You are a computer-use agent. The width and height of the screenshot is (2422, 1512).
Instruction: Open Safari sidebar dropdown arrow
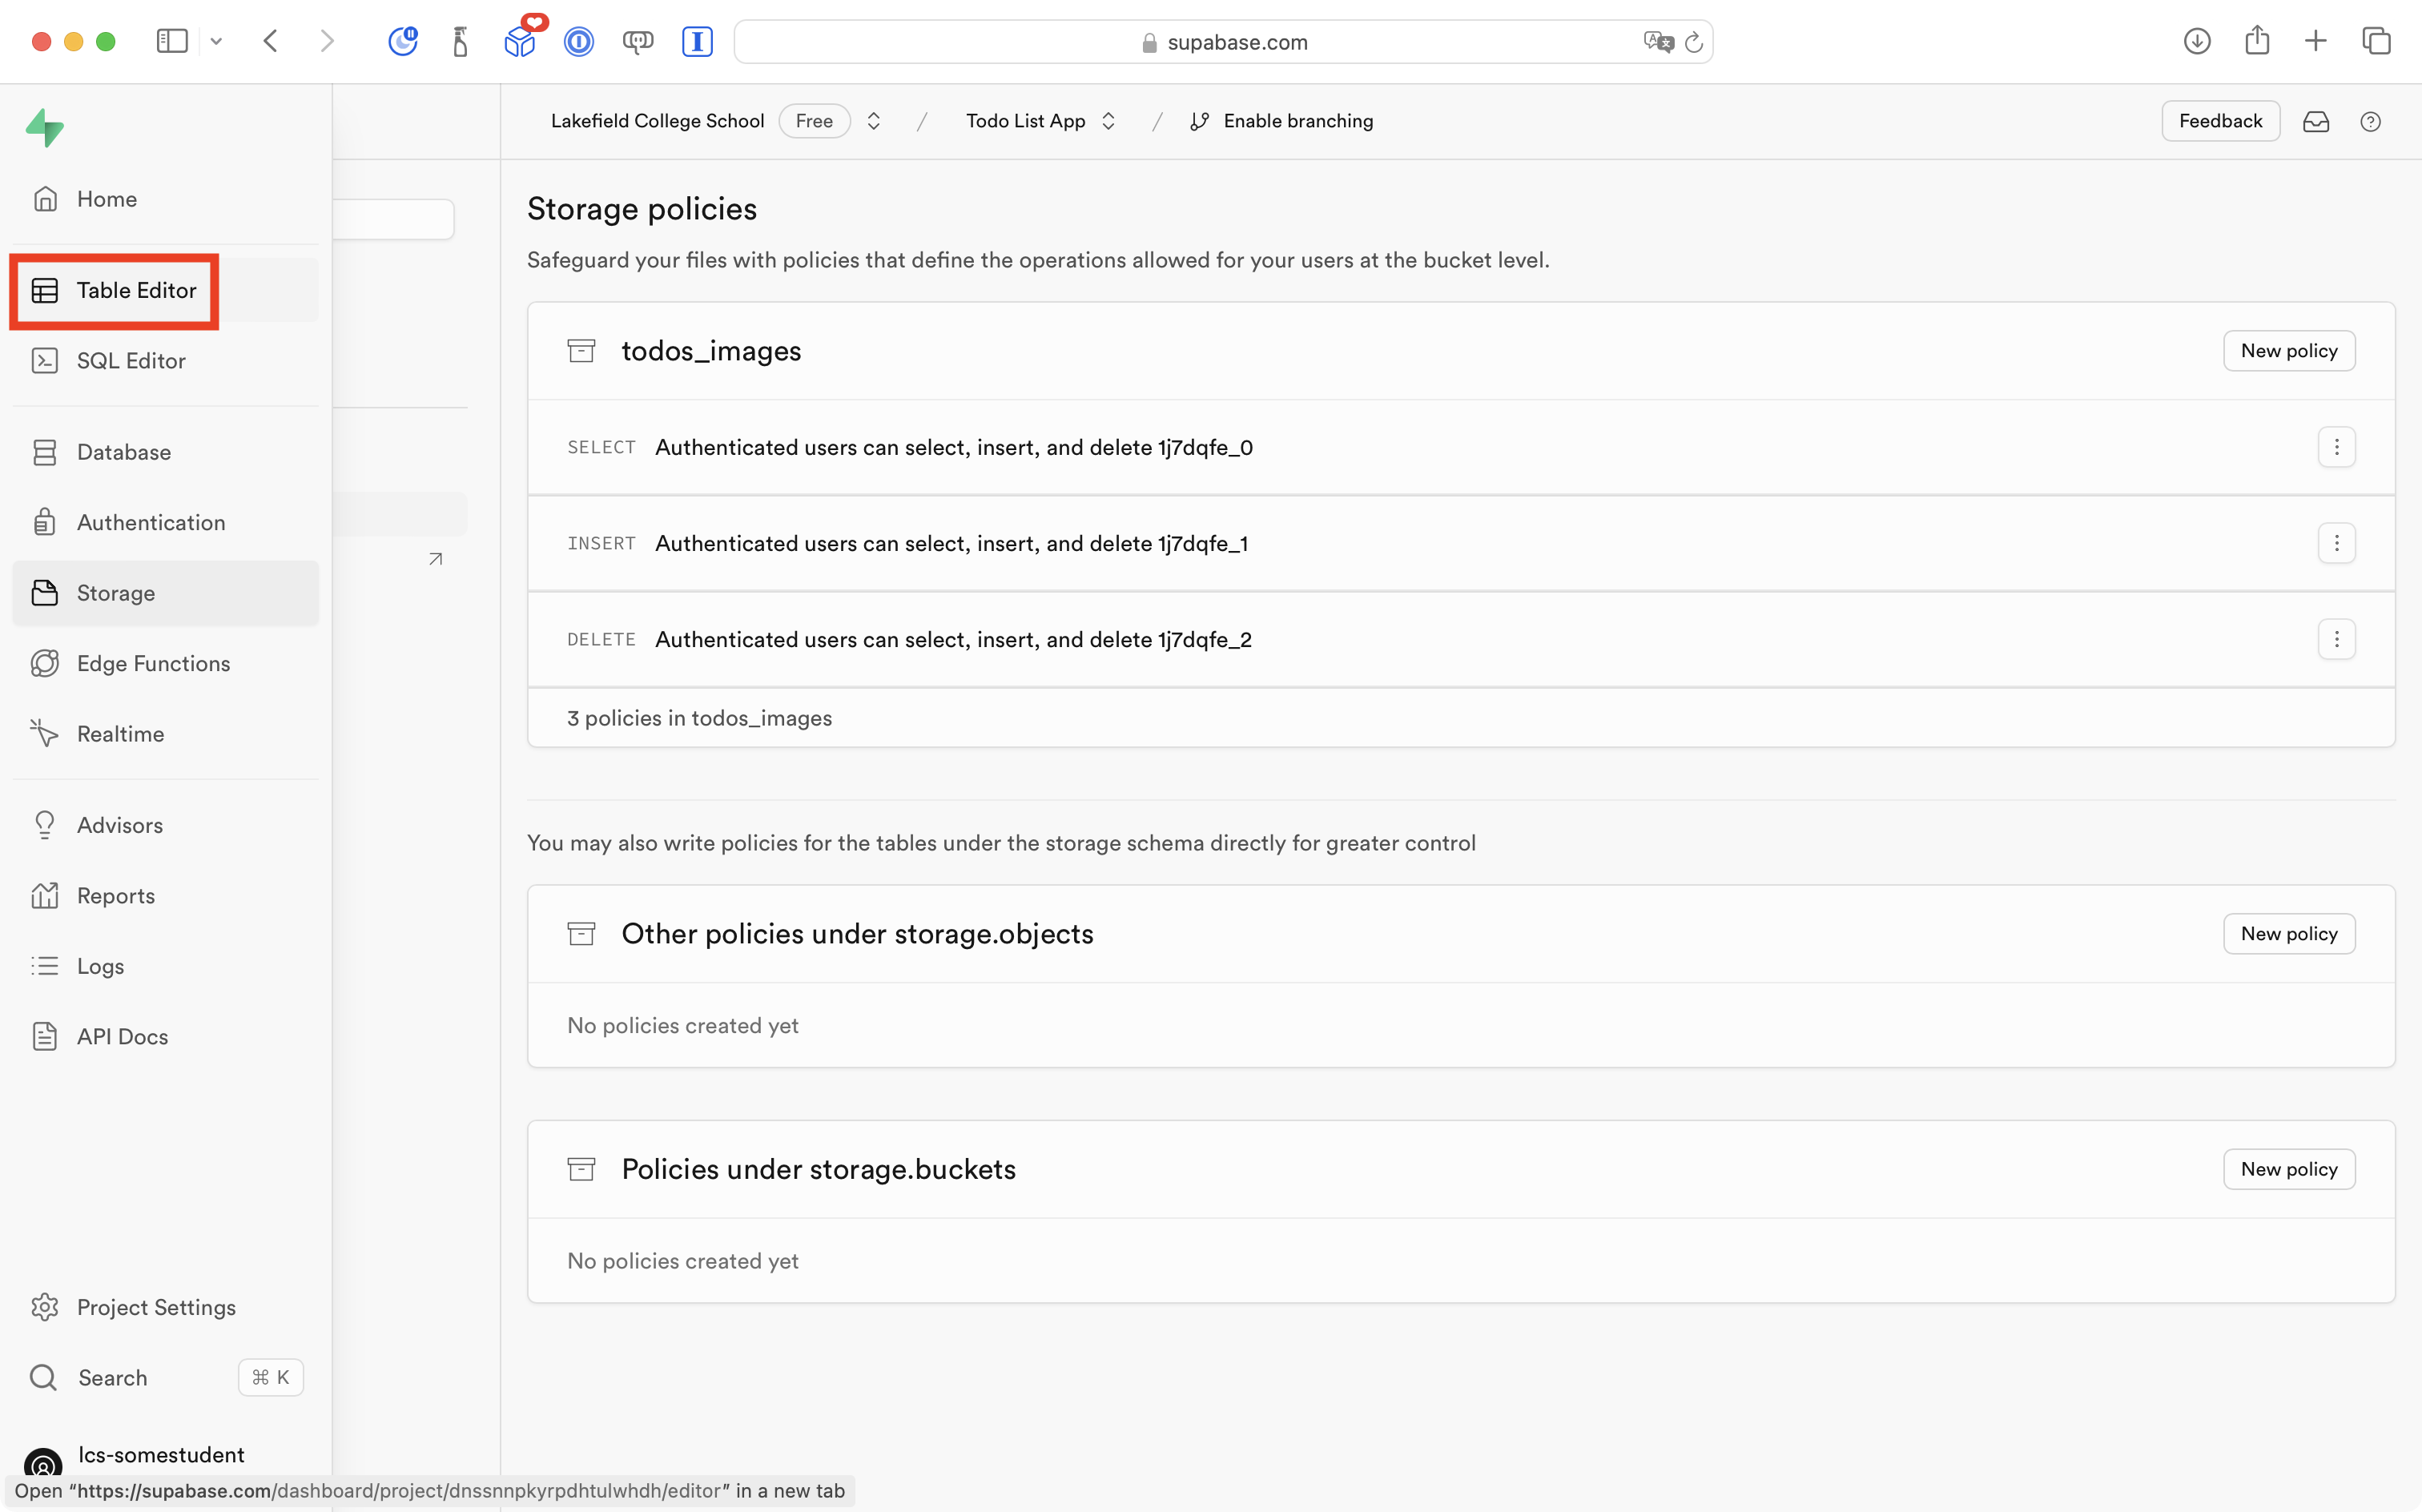tap(216, 41)
